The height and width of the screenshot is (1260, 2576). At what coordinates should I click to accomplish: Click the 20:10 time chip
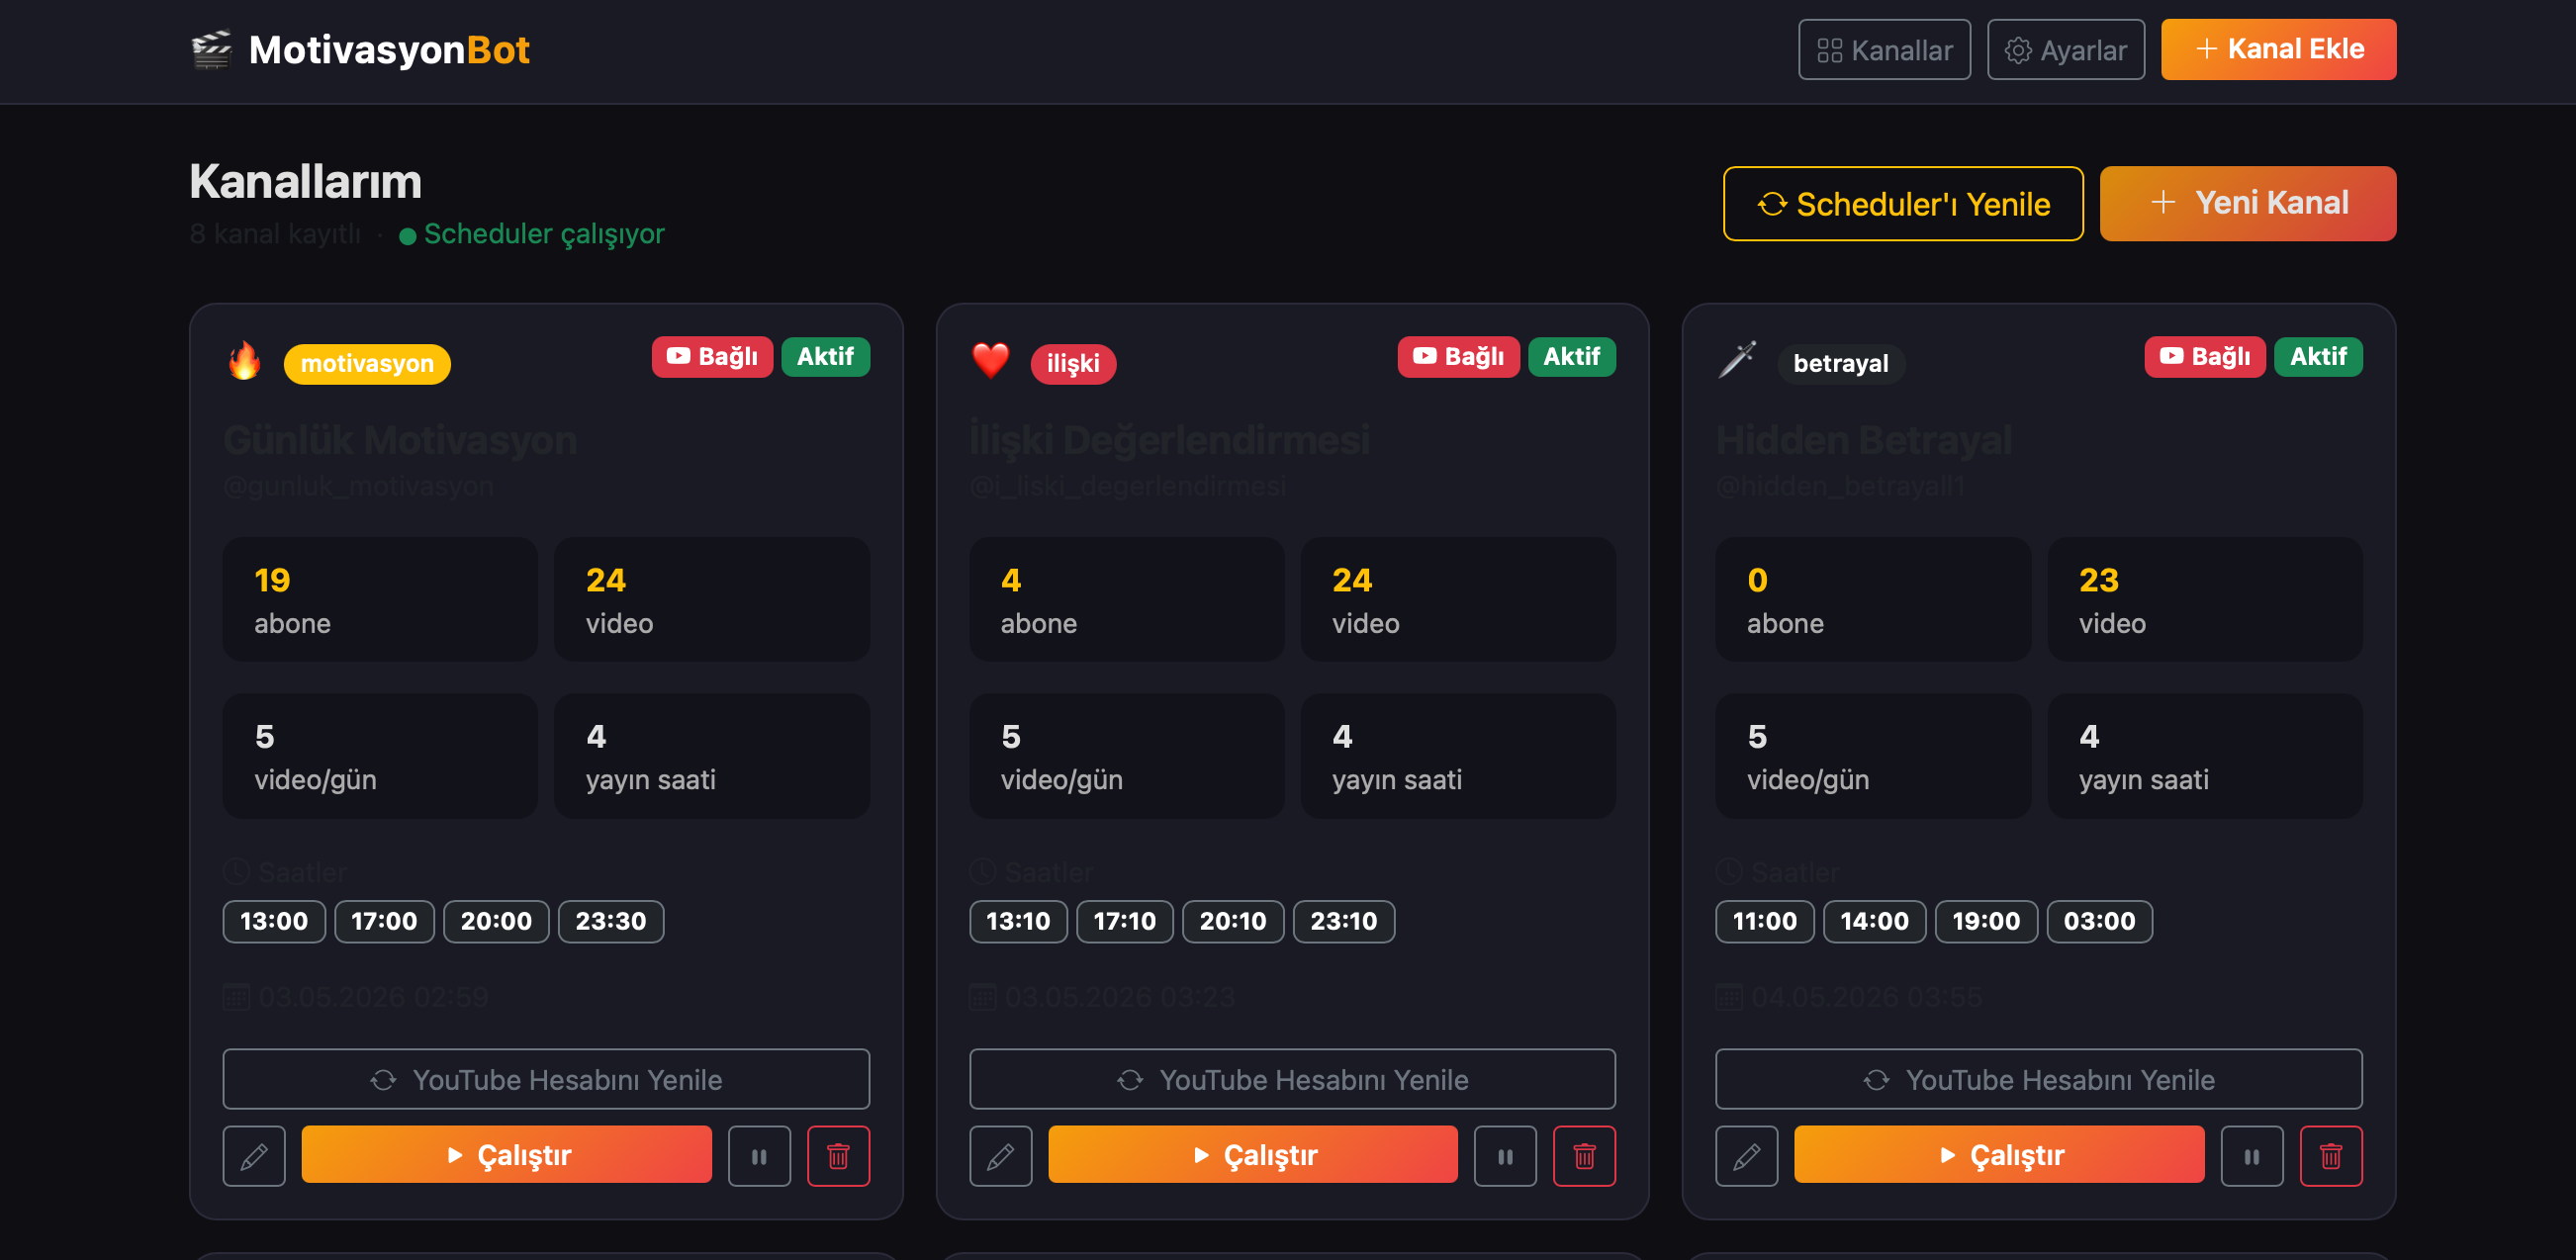(x=1233, y=921)
